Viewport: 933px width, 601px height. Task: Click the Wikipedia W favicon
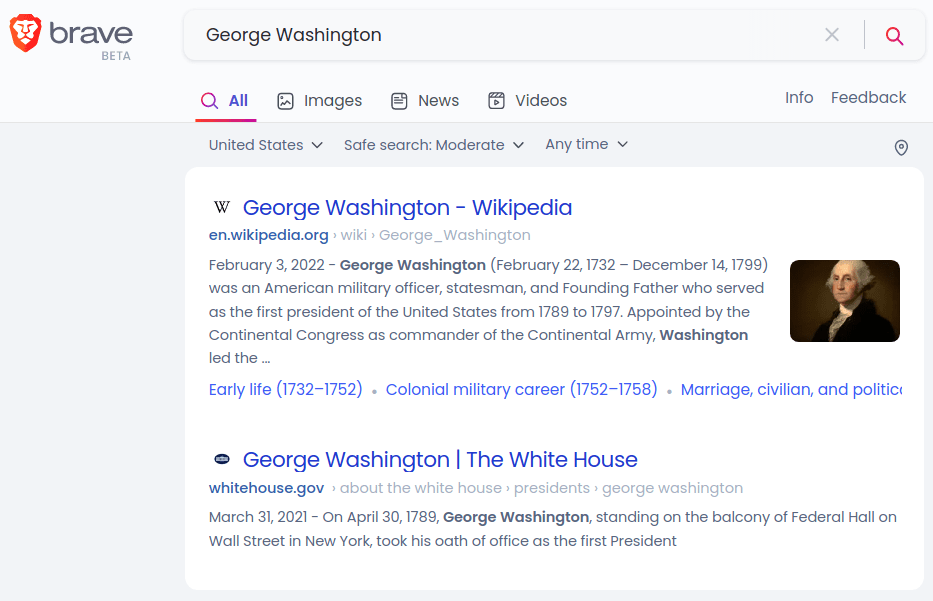point(221,207)
